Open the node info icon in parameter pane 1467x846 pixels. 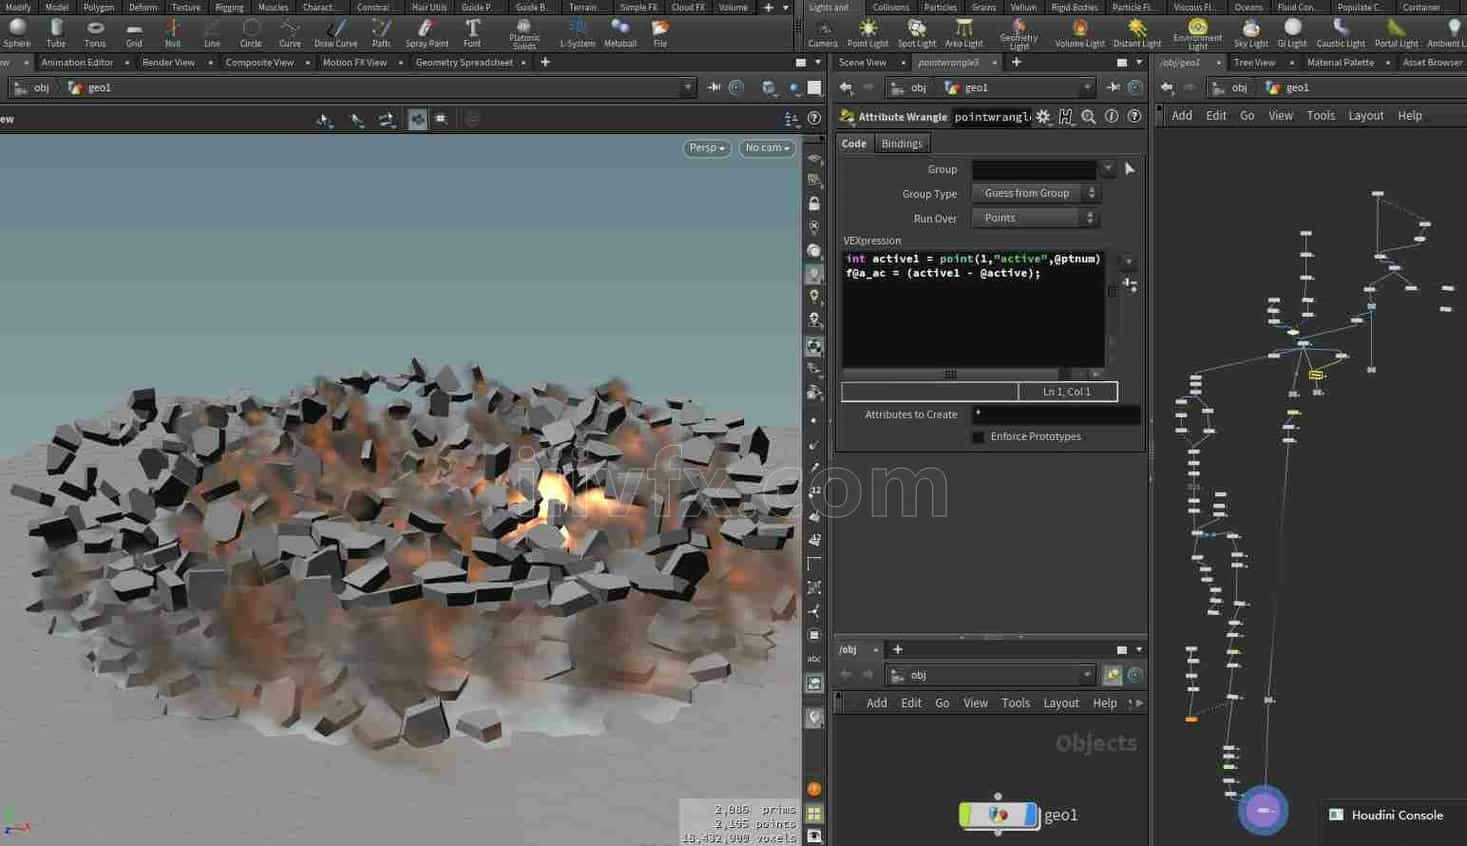coord(1111,117)
